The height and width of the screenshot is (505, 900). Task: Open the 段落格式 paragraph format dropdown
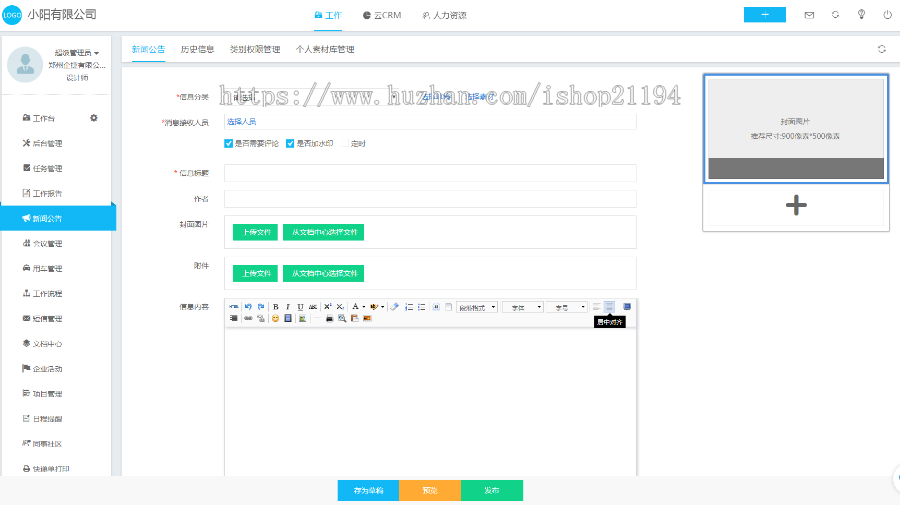coord(477,307)
